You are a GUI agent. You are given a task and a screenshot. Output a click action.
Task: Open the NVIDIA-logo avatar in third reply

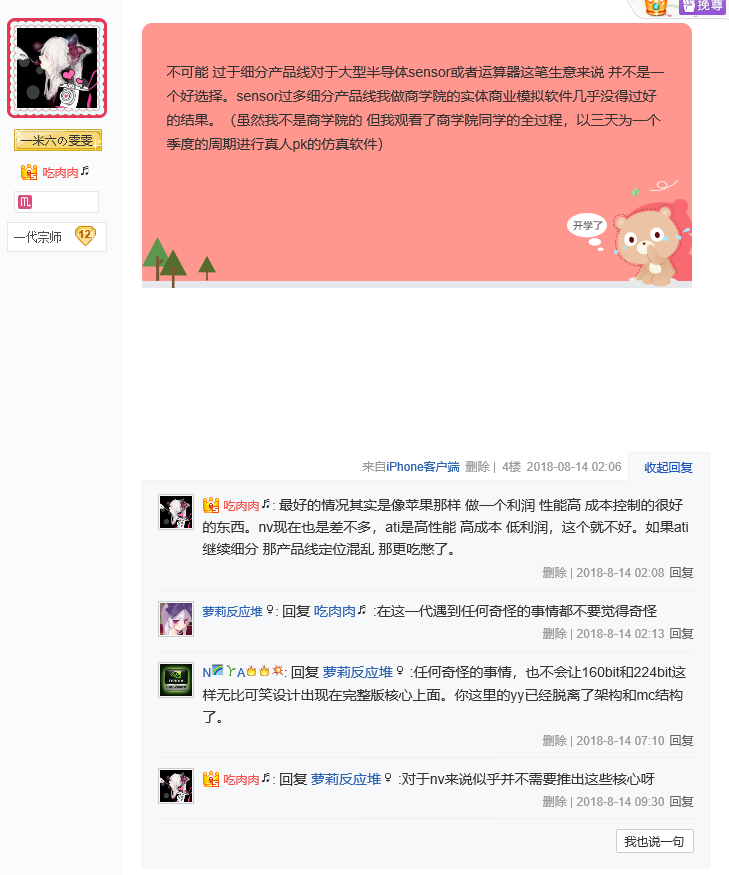(x=176, y=680)
